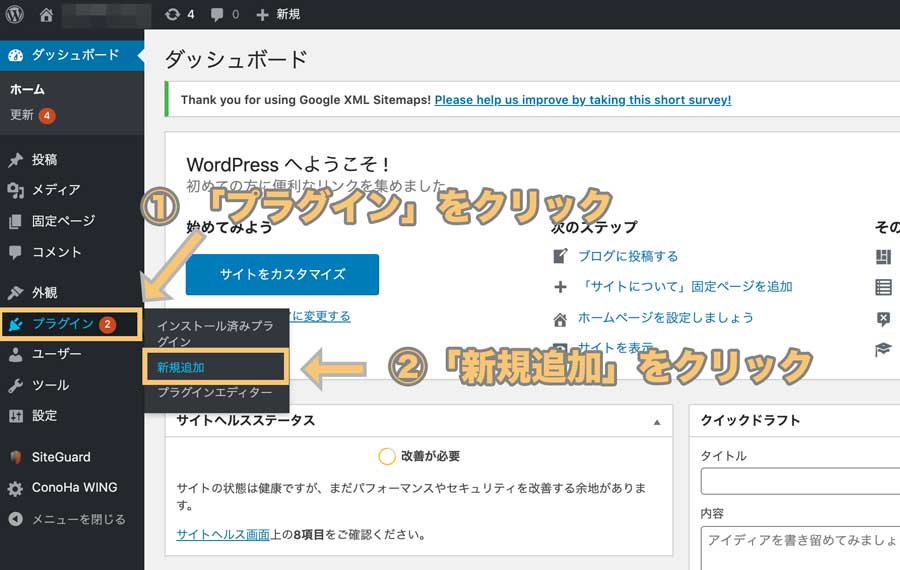Focus the クイックドラフト タイトル field
The width and height of the screenshot is (900, 570).
coord(800,481)
